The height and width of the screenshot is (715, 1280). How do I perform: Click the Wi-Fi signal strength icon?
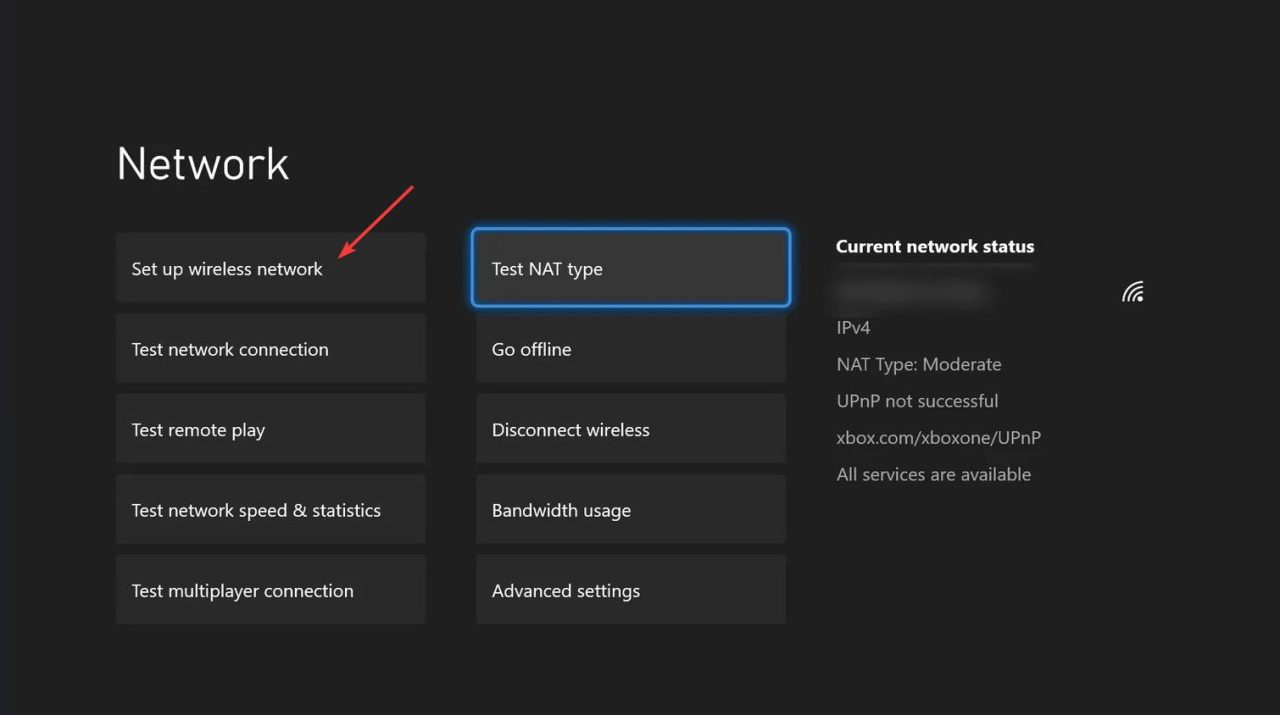1132,292
